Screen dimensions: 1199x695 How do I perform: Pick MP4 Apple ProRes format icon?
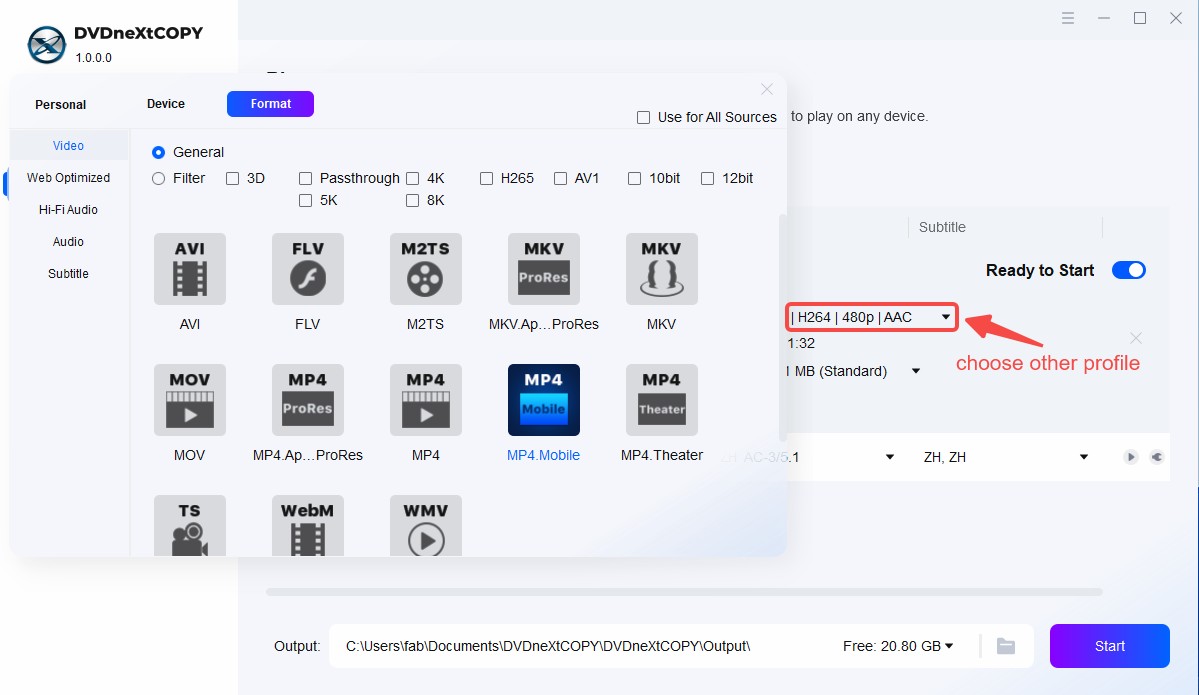[x=307, y=400]
